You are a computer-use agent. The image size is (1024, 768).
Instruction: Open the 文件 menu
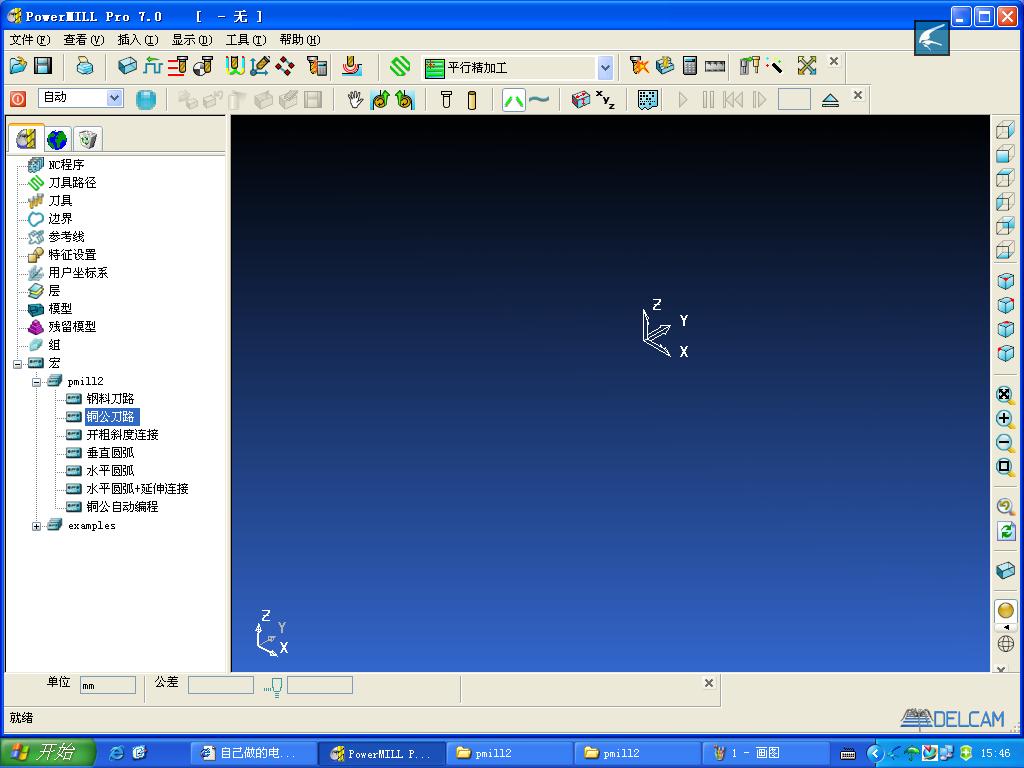point(30,40)
